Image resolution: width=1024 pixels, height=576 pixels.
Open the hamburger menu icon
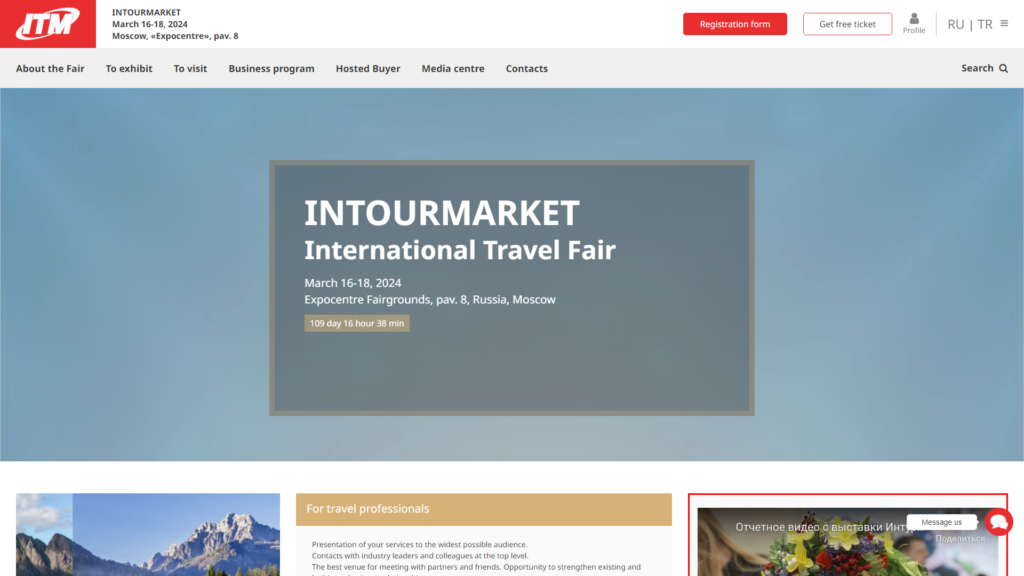click(x=1004, y=24)
